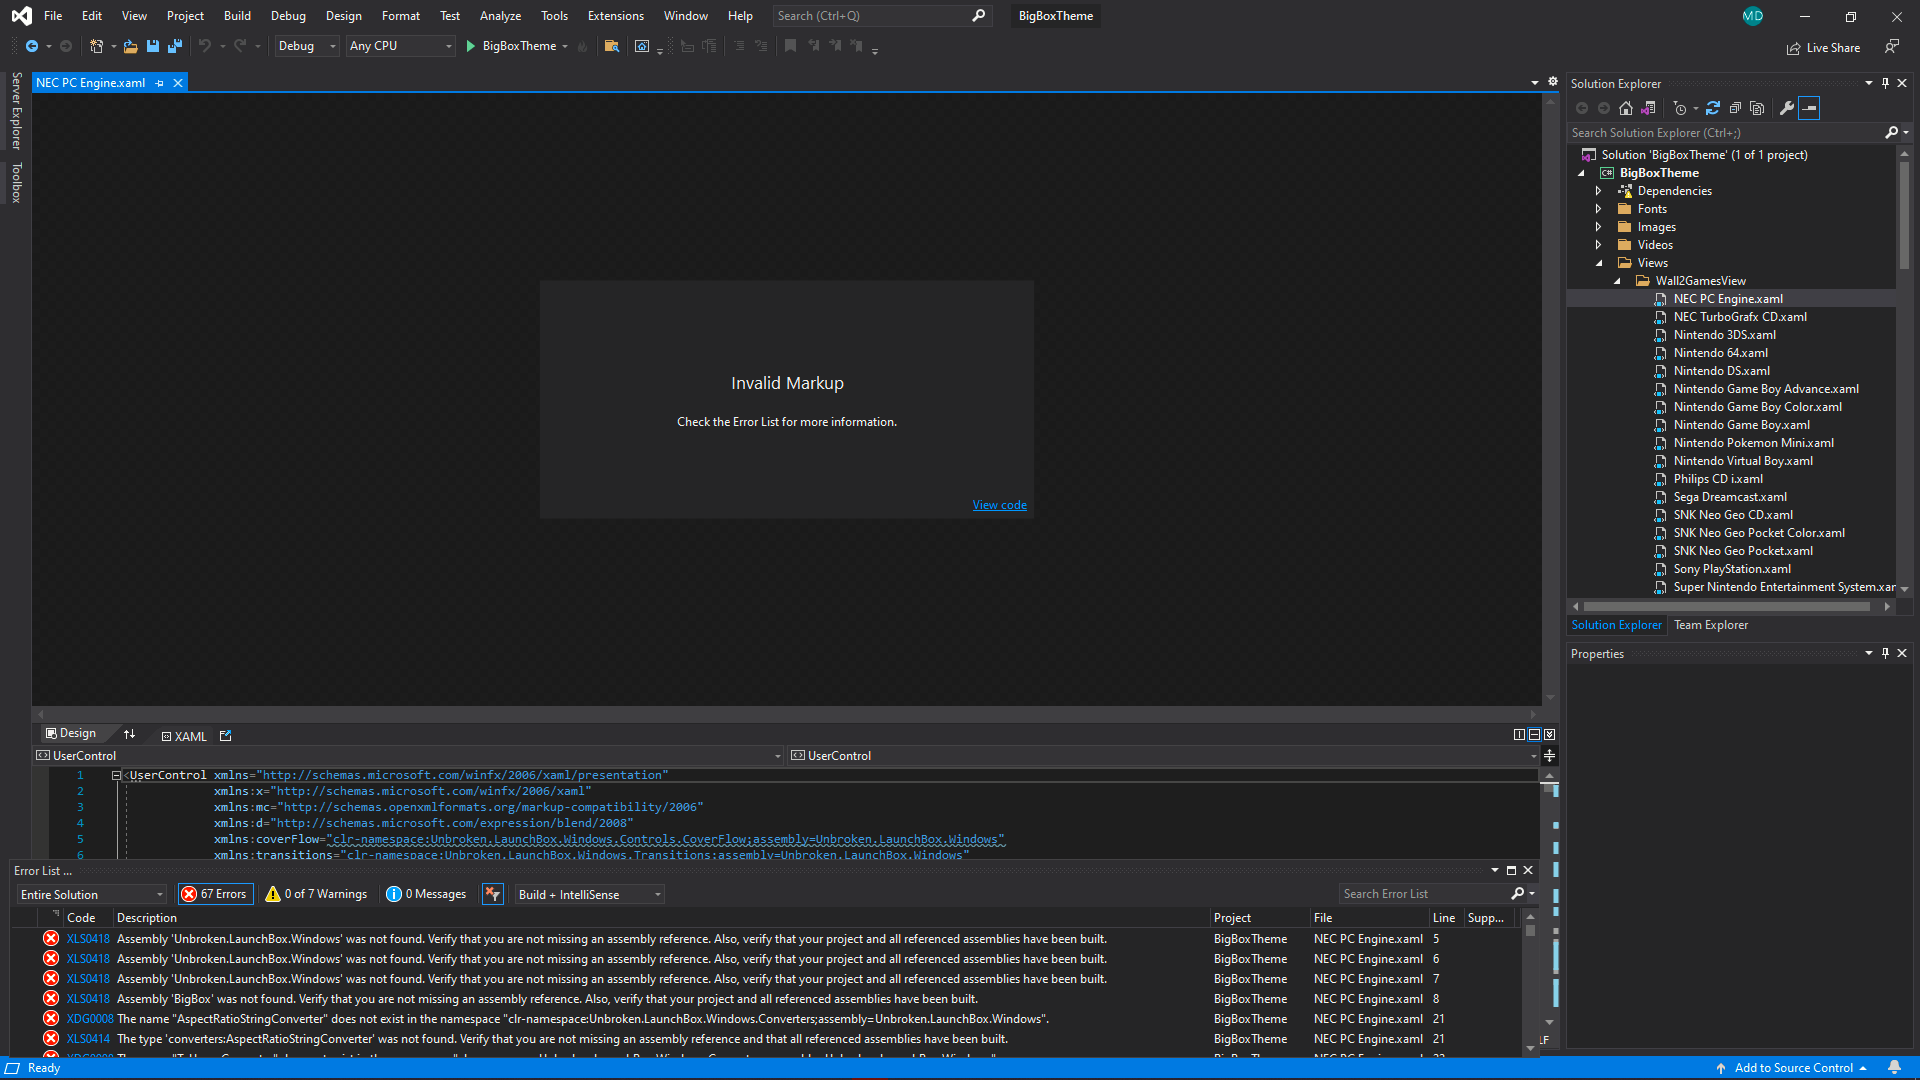Toggle the 0 Messages filter
The width and height of the screenshot is (1920, 1080).
pyautogui.click(x=427, y=894)
